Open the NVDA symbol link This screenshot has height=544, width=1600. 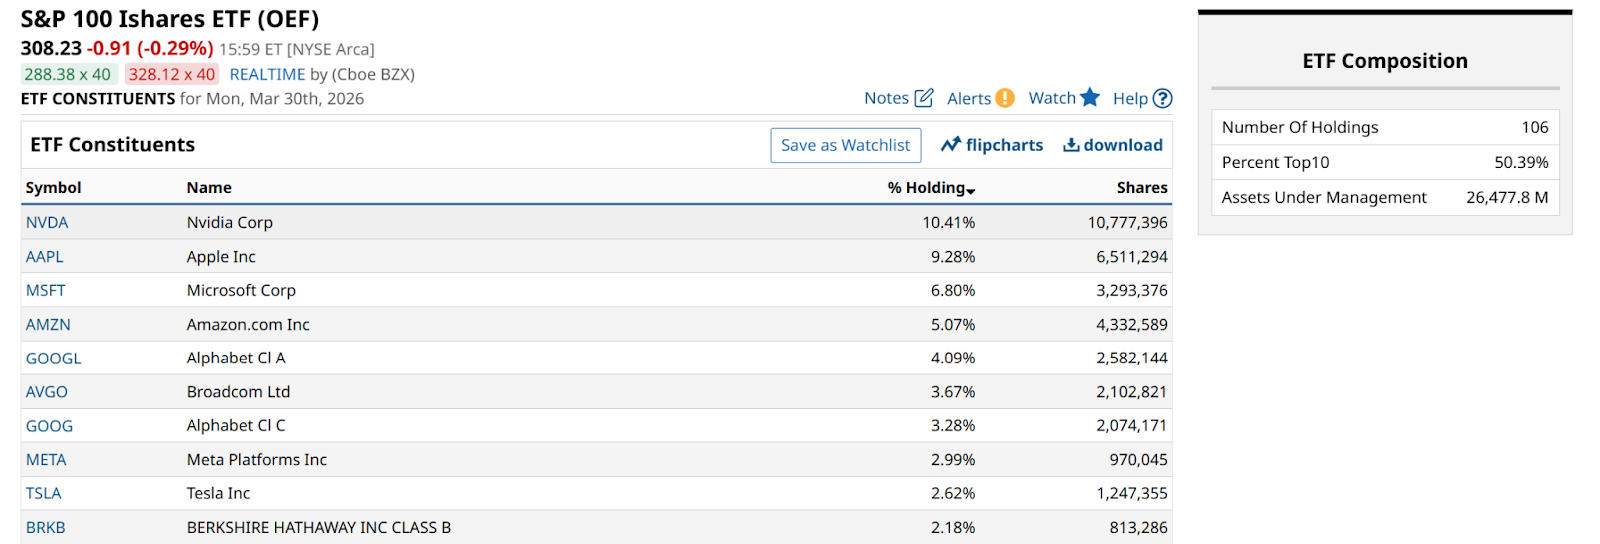coord(47,222)
